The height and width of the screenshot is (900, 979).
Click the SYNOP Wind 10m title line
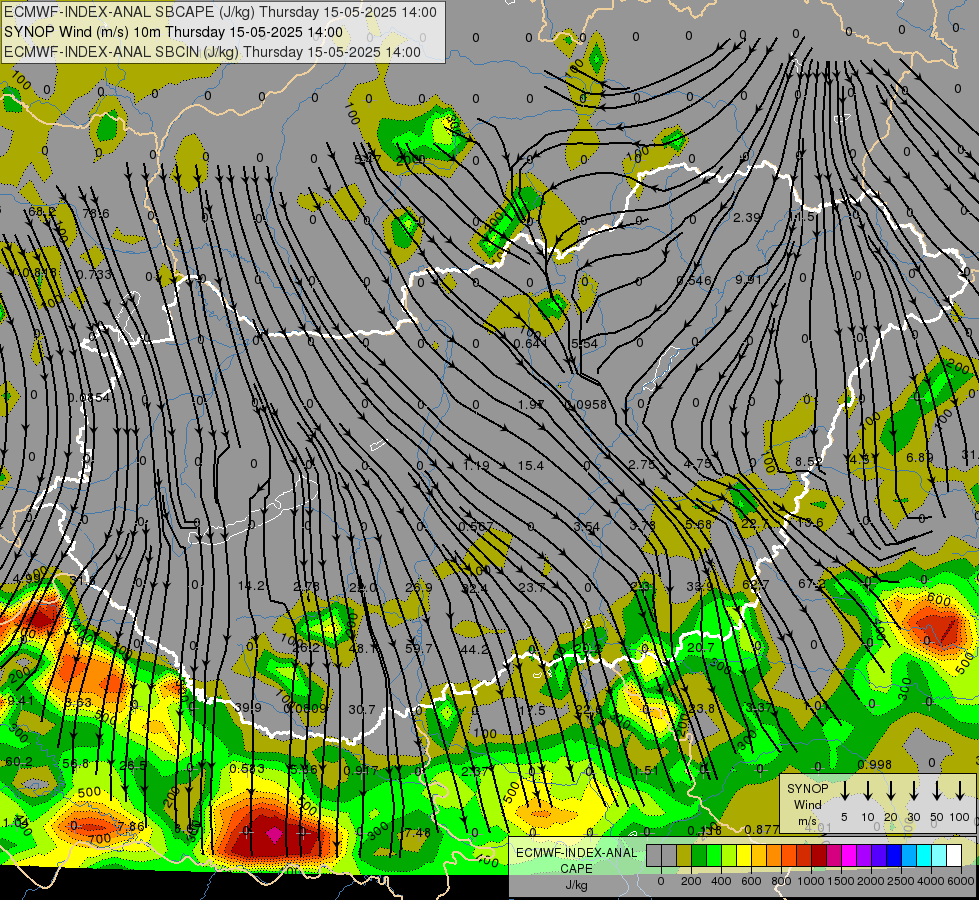pos(173,32)
